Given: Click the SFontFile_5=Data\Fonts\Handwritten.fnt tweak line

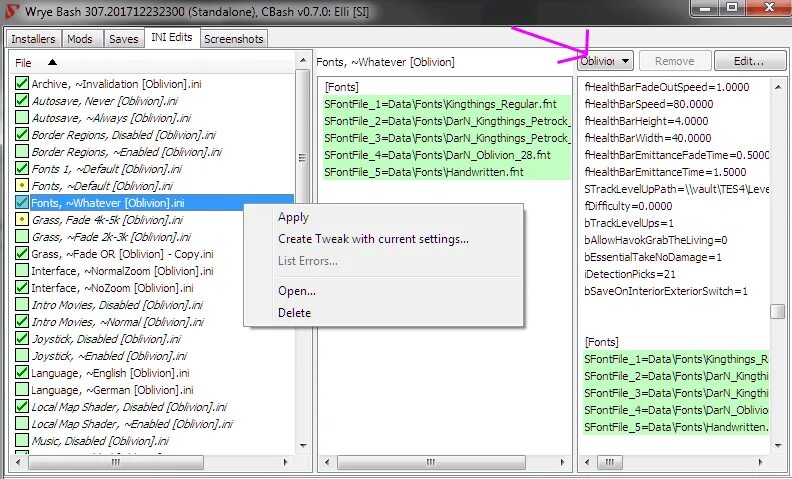Looking at the screenshot, I should pos(447,172).
